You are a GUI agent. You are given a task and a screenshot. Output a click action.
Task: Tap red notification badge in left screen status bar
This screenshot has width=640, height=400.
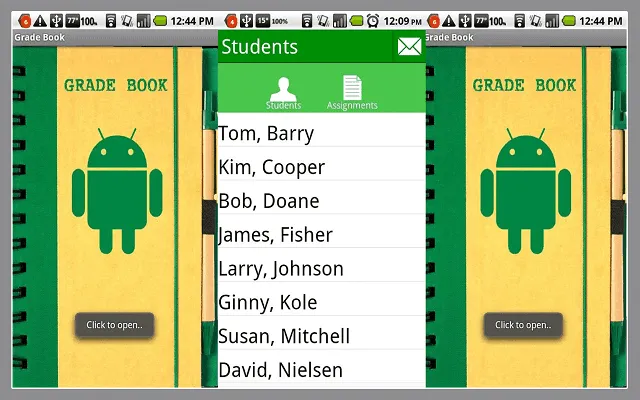[x=24, y=21]
